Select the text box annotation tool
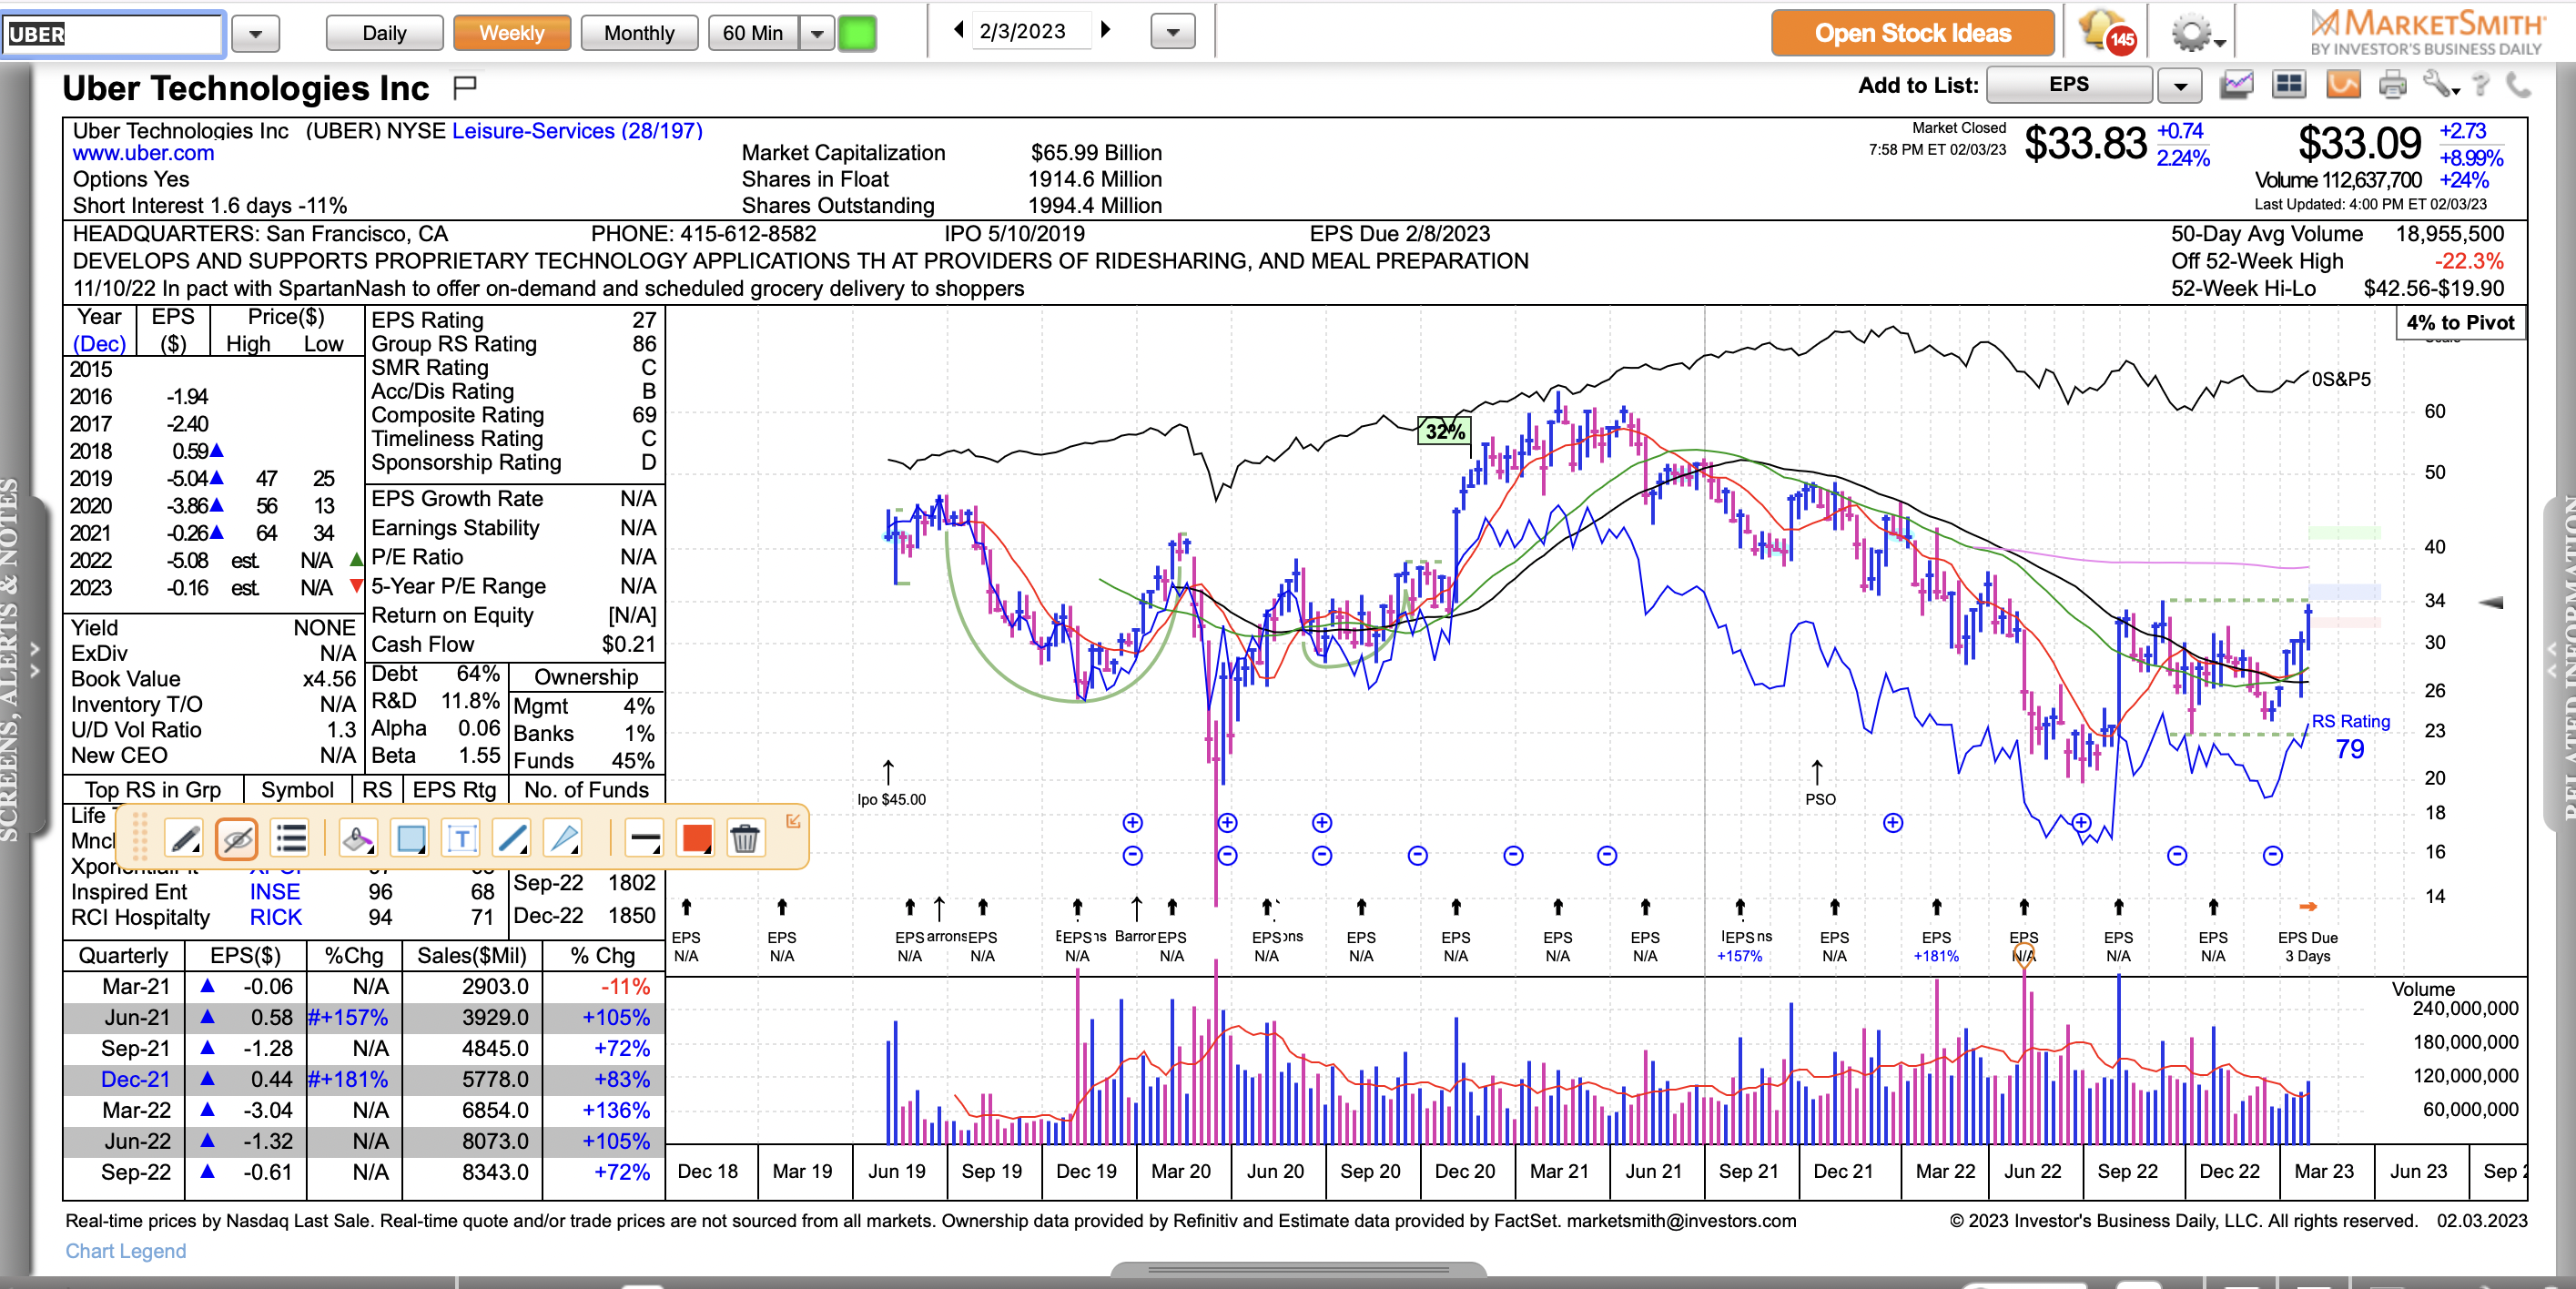The width and height of the screenshot is (2576, 1289). [461, 838]
